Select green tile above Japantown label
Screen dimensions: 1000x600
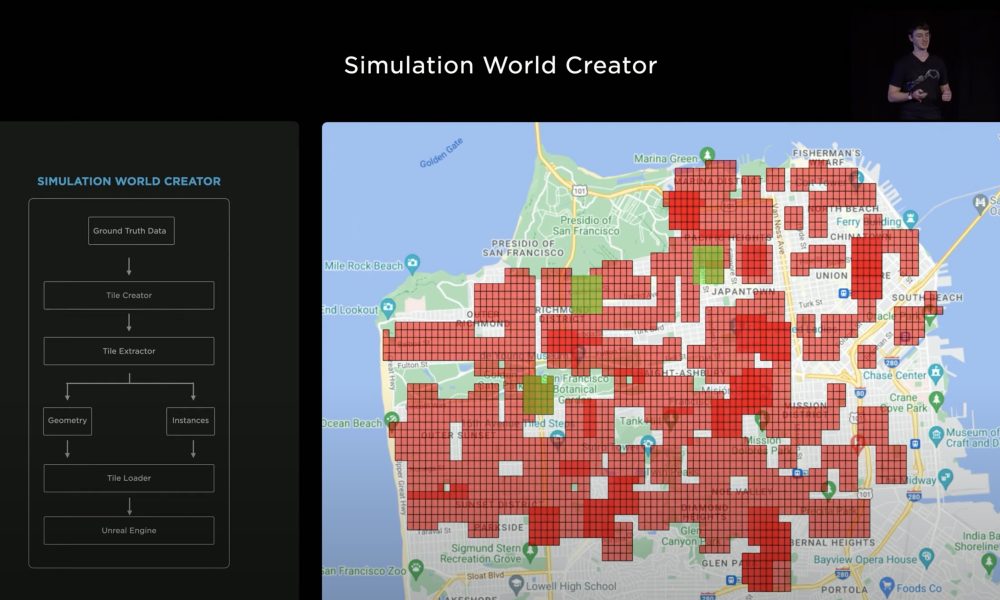(708, 265)
